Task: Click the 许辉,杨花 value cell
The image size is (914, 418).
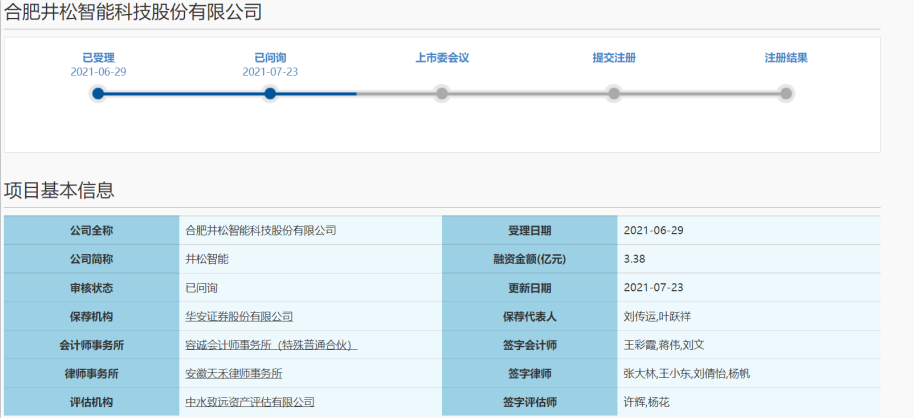Action: coord(749,402)
